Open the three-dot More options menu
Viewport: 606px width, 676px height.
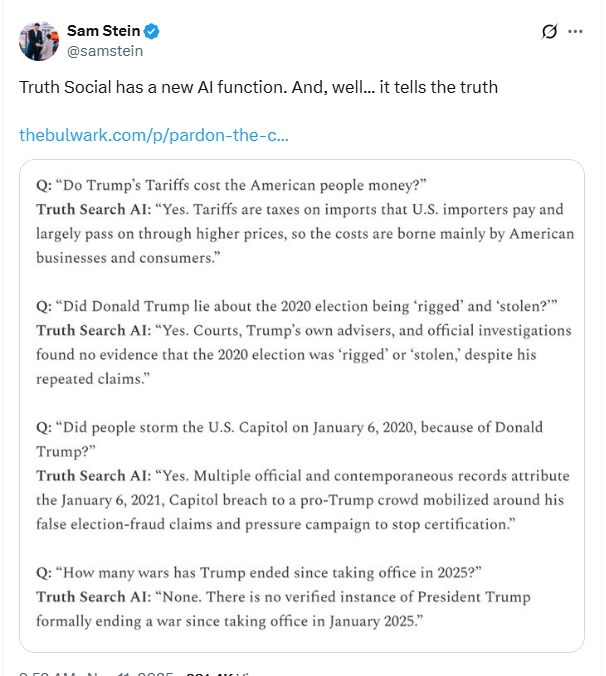(x=575, y=31)
